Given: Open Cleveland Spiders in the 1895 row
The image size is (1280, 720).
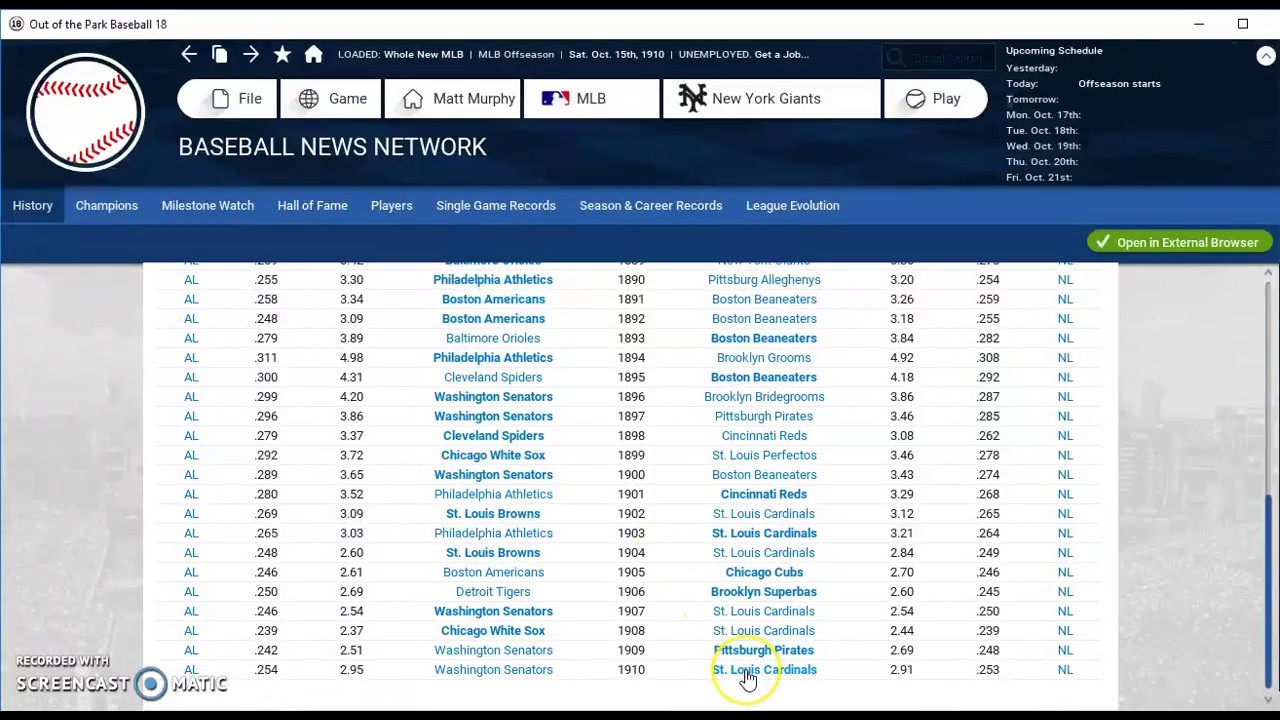Looking at the screenshot, I should [x=493, y=377].
